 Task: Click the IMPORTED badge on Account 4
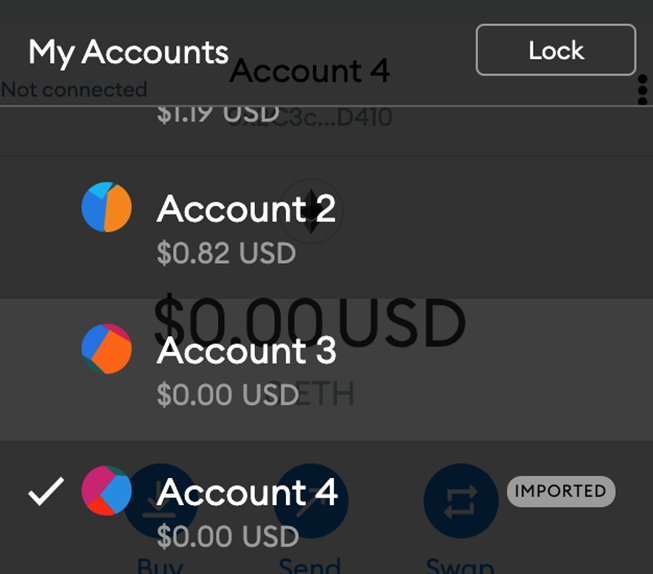(560, 491)
